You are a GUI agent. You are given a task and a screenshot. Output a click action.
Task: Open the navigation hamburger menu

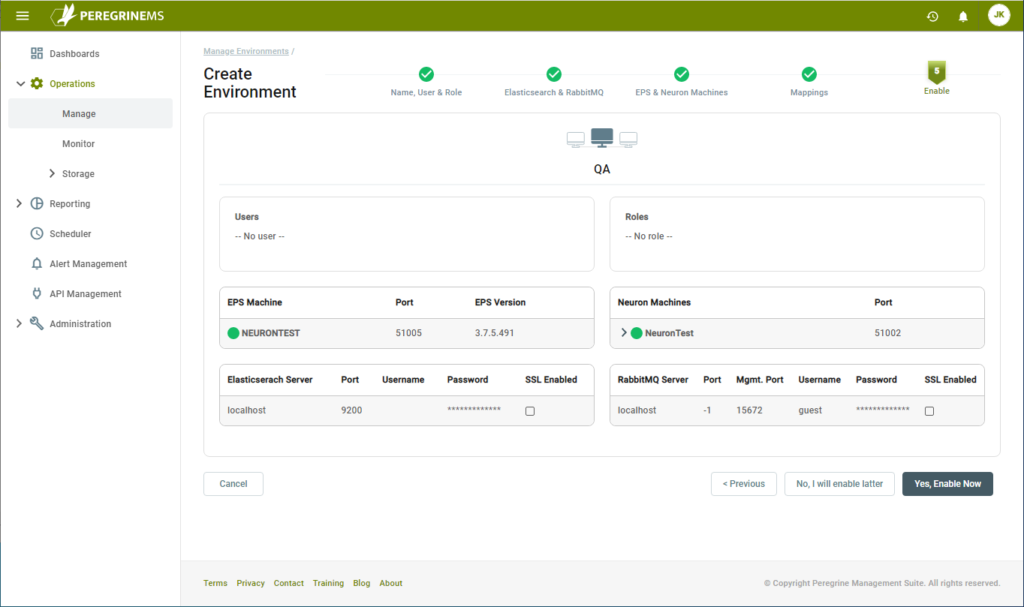pos(22,15)
